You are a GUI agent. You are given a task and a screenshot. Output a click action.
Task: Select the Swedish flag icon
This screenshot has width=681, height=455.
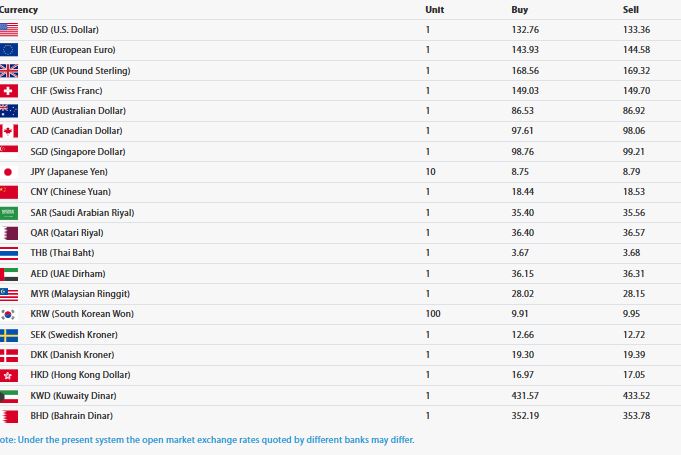(9, 335)
